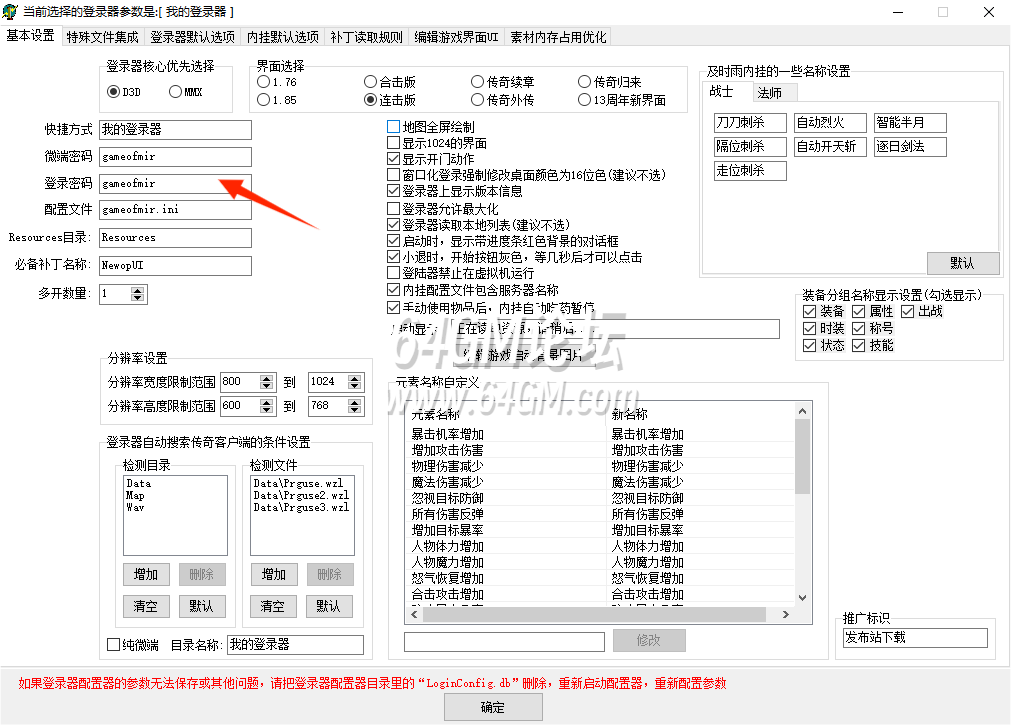Viewport: 1011px width, 725px height.
Task: Select 忽视目标防御 row in element list
Action: click(x=600, y=498)
